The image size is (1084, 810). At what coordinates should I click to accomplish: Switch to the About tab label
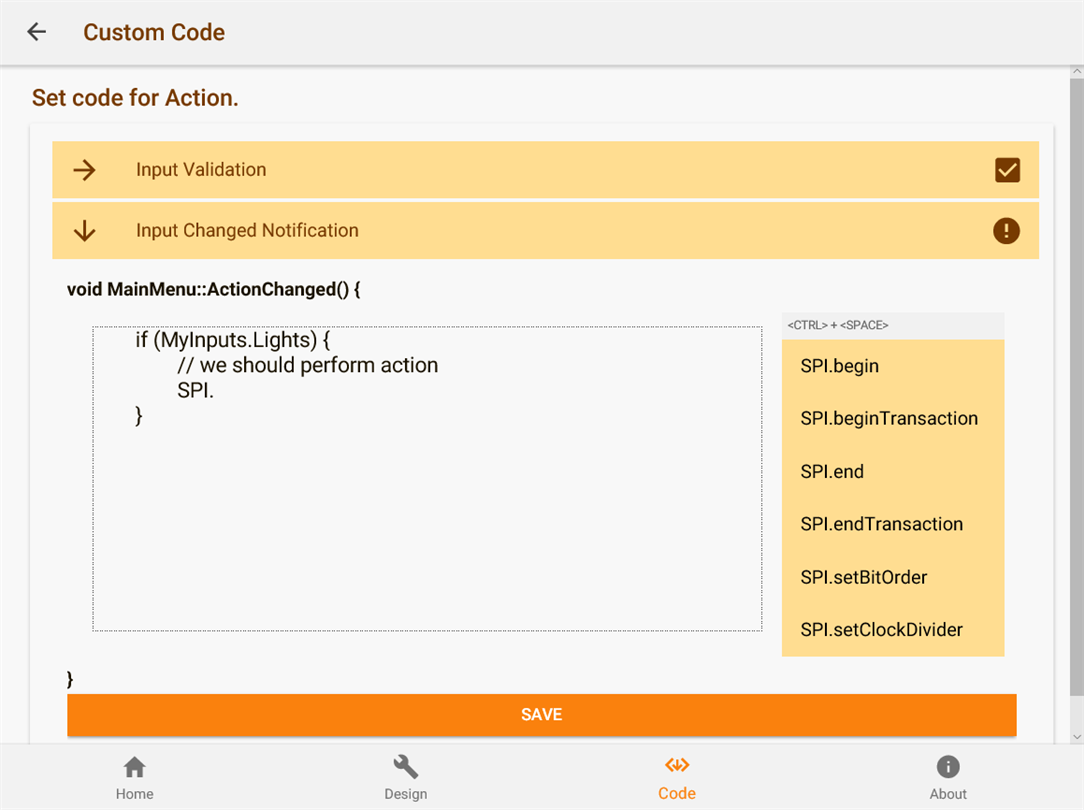point(948,794)
